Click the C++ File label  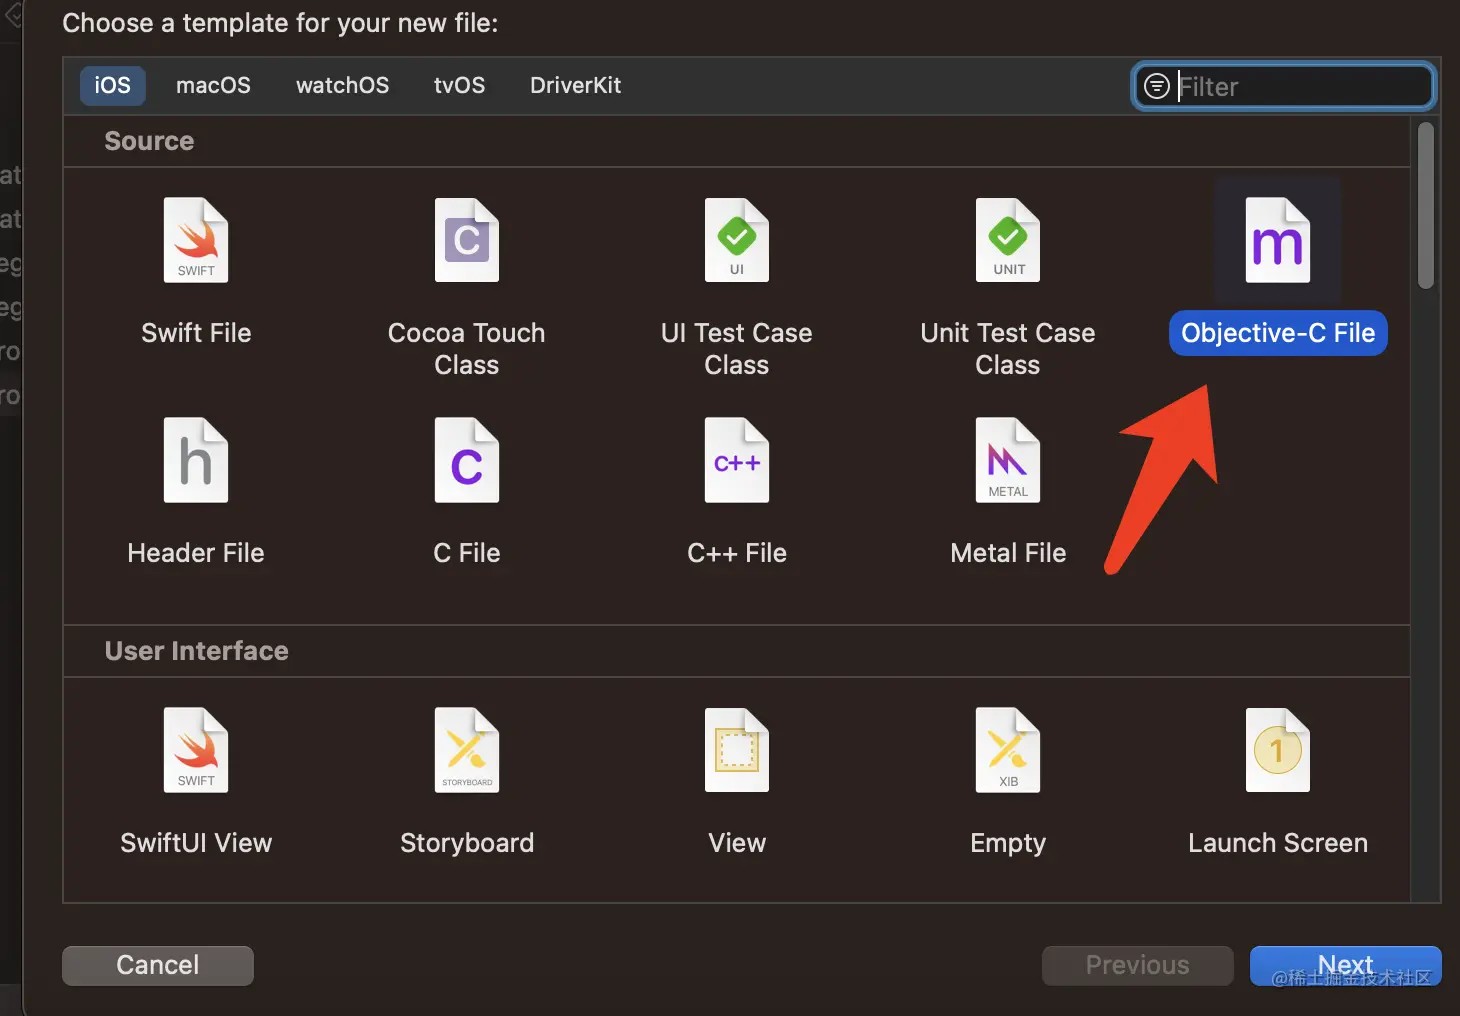tap(737, 553)
